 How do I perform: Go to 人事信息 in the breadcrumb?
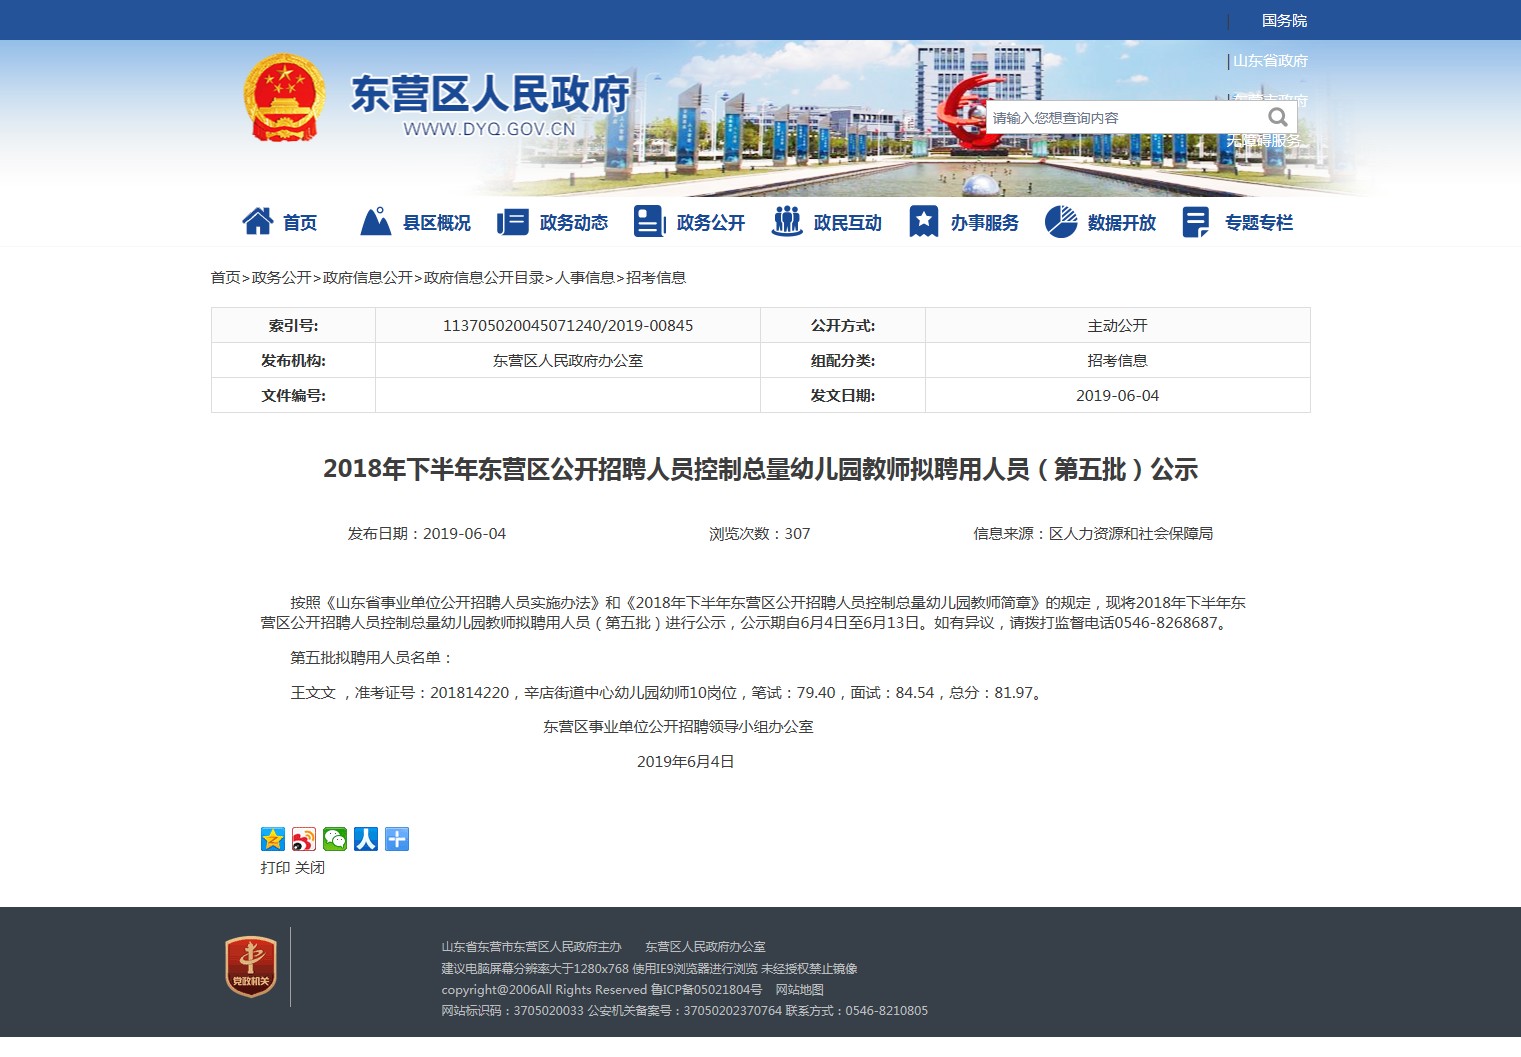coord(585,277)
